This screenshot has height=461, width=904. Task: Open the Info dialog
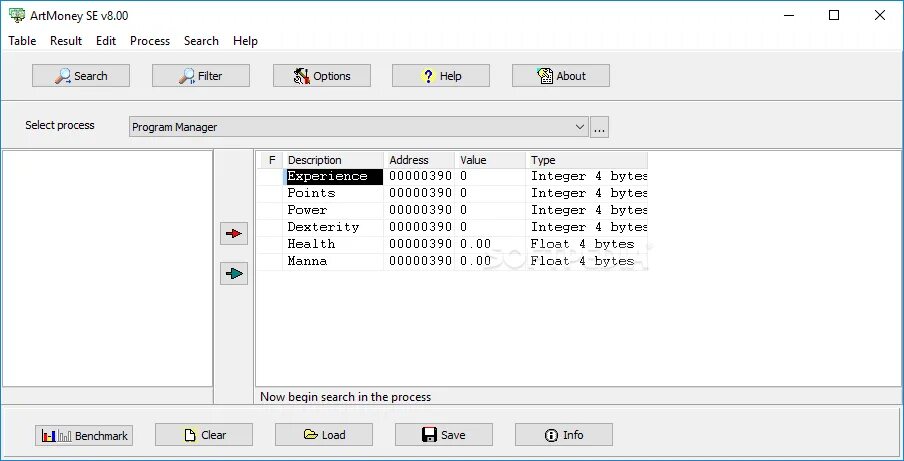pyautogui.click(x=564, y=435)
